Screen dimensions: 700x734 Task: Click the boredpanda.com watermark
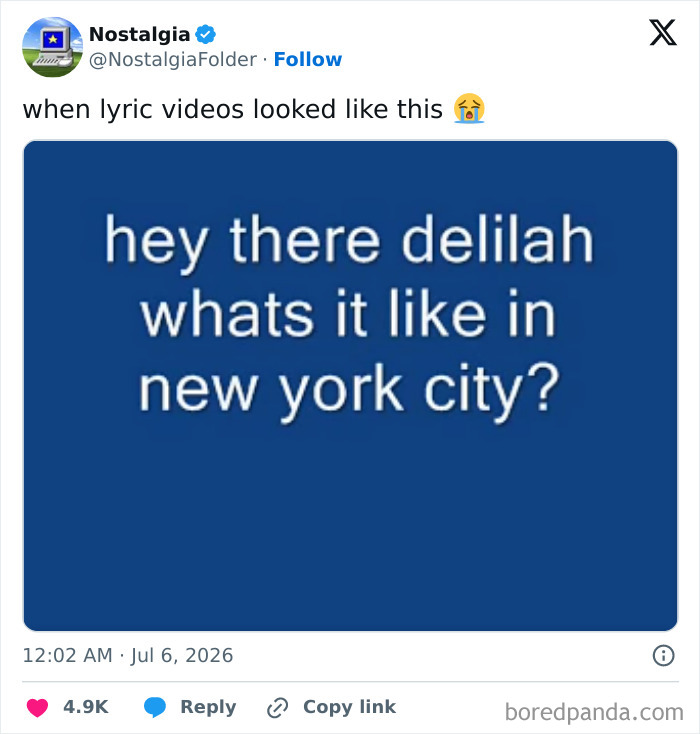point(594,712)
